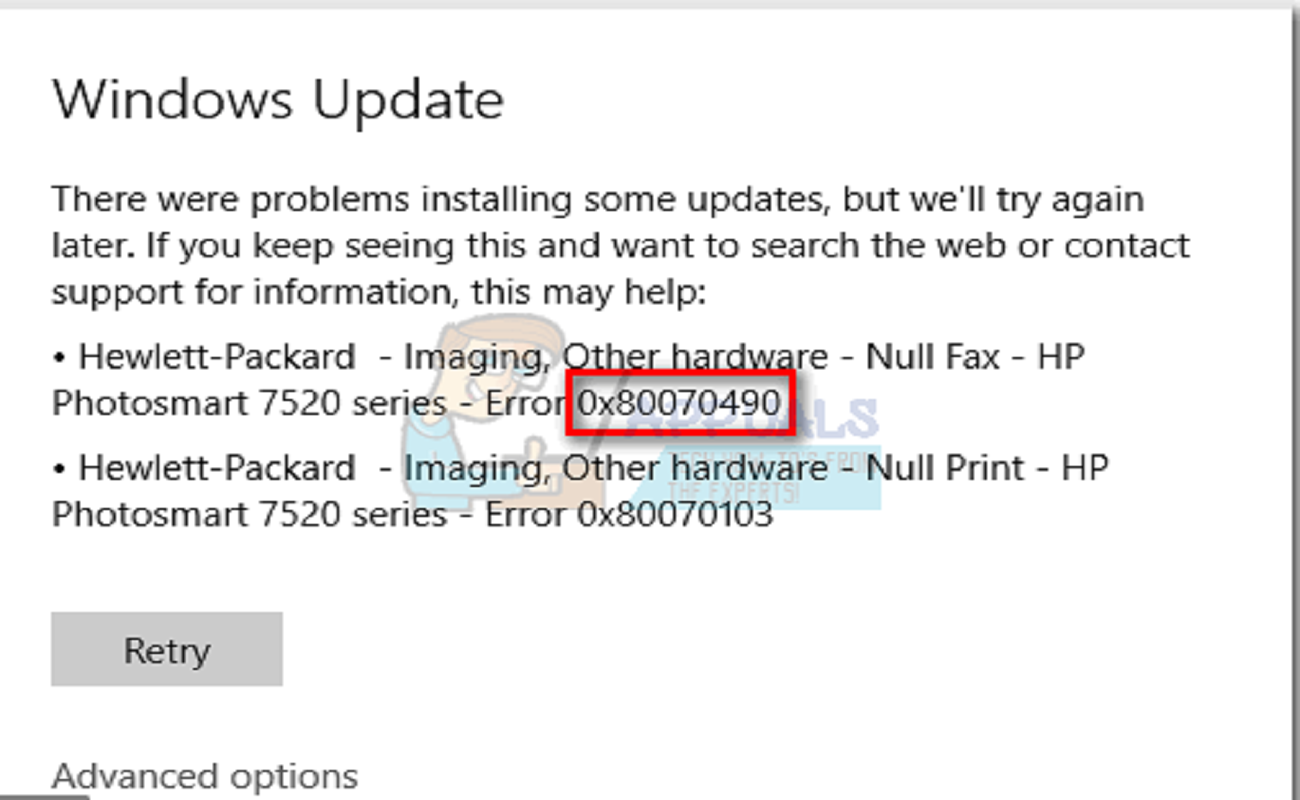Click the Retry button

click(166, 649)
